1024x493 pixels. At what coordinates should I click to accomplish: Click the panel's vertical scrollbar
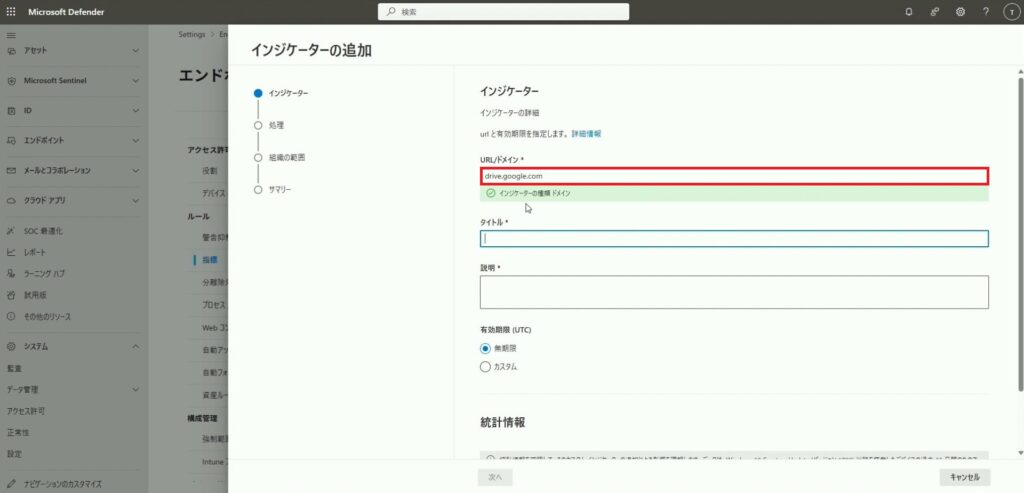[x=1019, y=230]
